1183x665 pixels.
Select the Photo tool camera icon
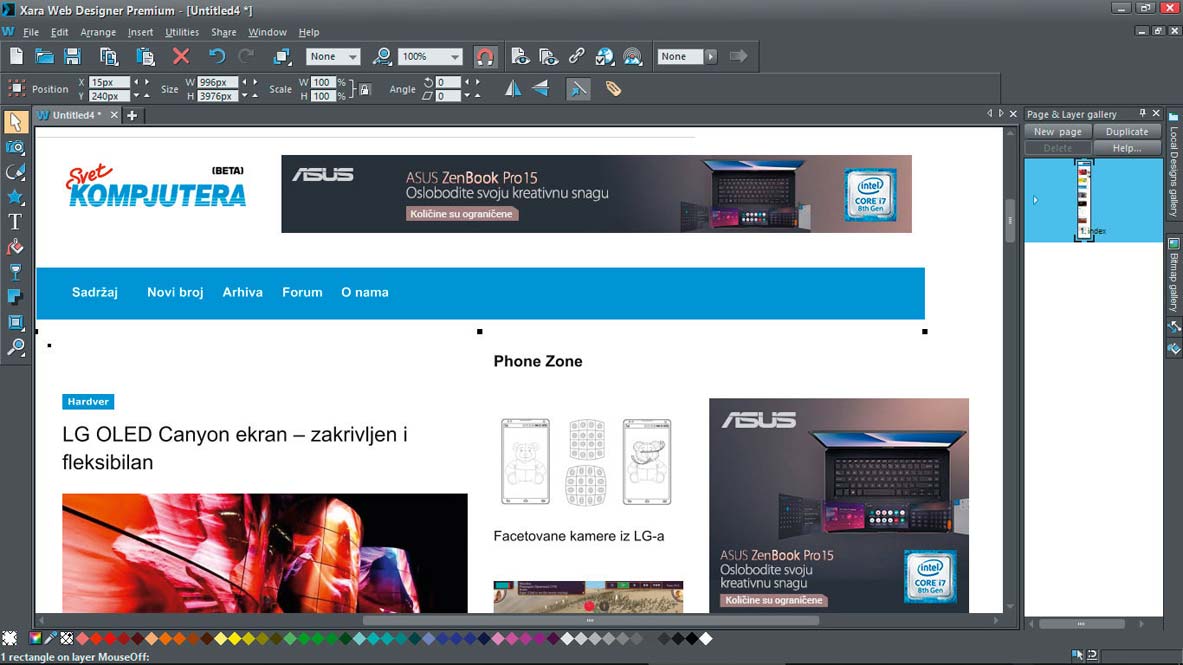[15, 147]
